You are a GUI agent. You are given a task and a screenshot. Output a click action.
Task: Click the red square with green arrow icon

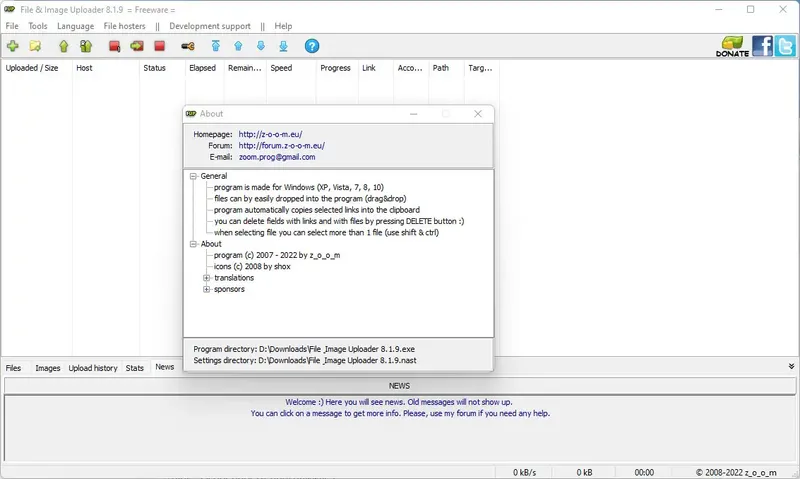(x=137, y=46)
